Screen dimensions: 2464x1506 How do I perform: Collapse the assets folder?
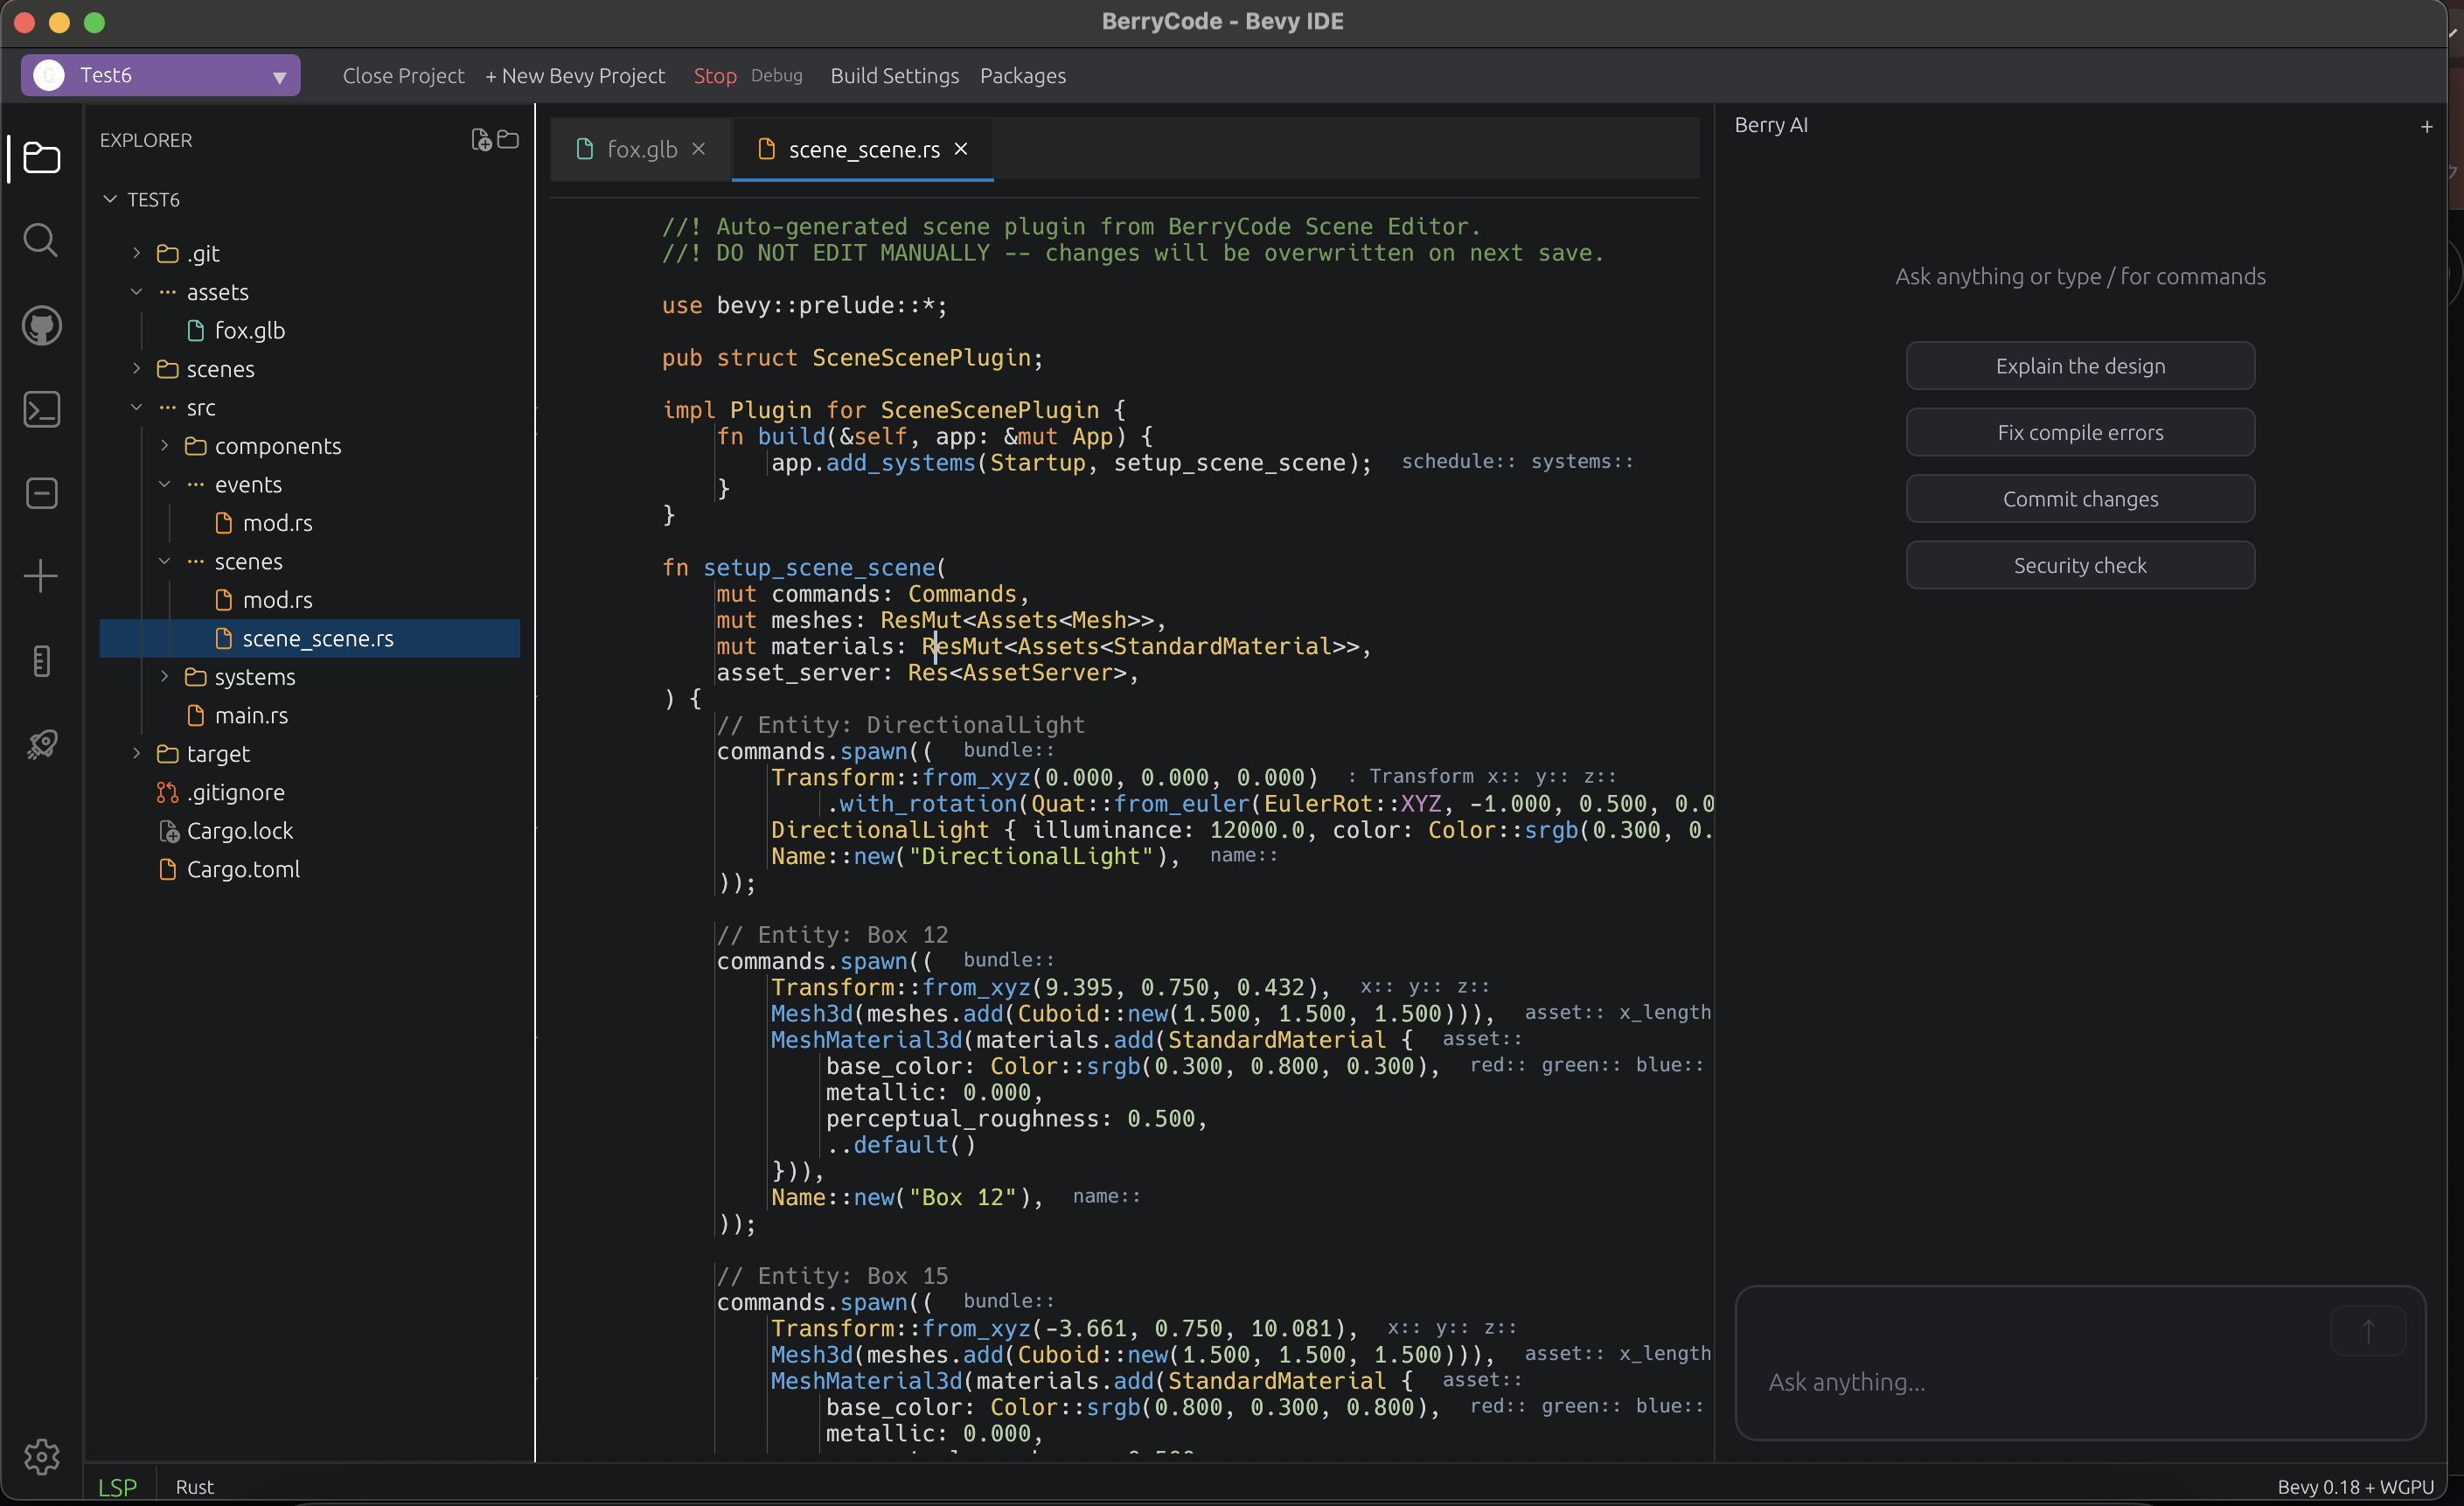(137, 292)
